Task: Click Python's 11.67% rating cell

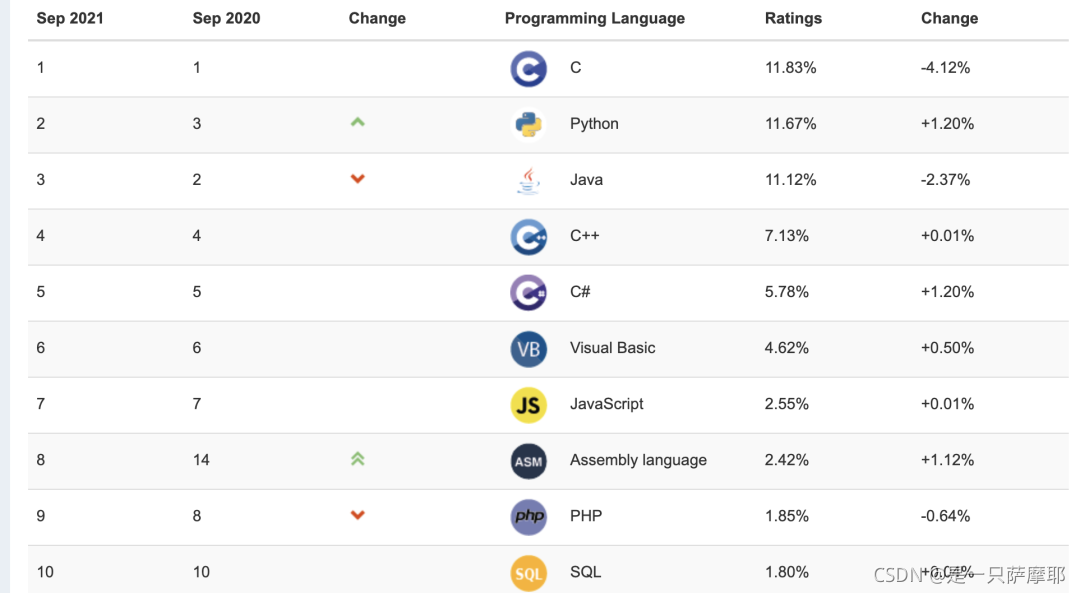Action: click(790, 124)
